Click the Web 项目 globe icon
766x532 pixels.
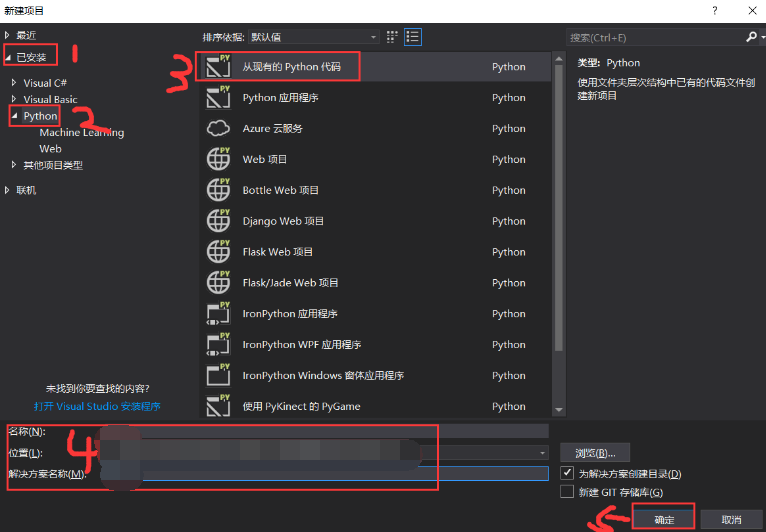pos(218,159)
